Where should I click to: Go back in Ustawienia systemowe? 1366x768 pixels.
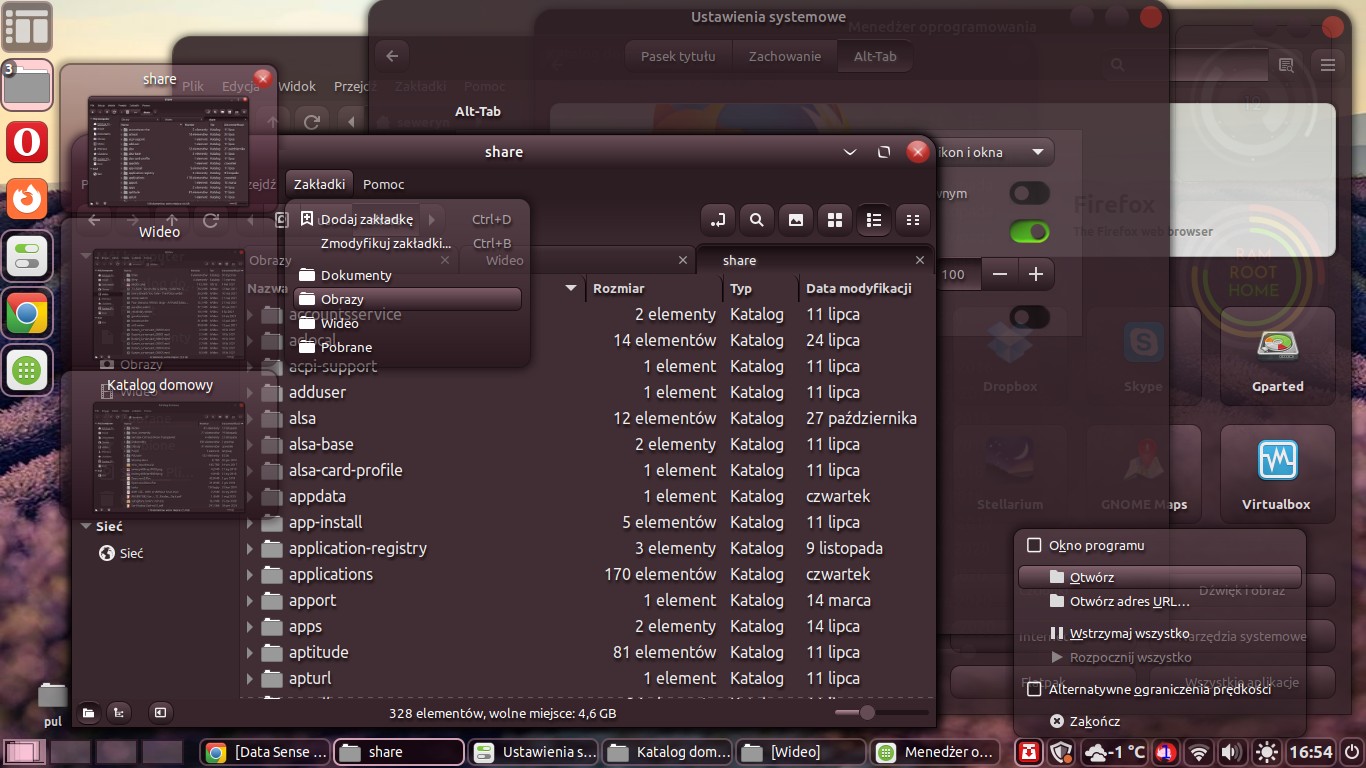pyautogui.click(x=392, y=56)
